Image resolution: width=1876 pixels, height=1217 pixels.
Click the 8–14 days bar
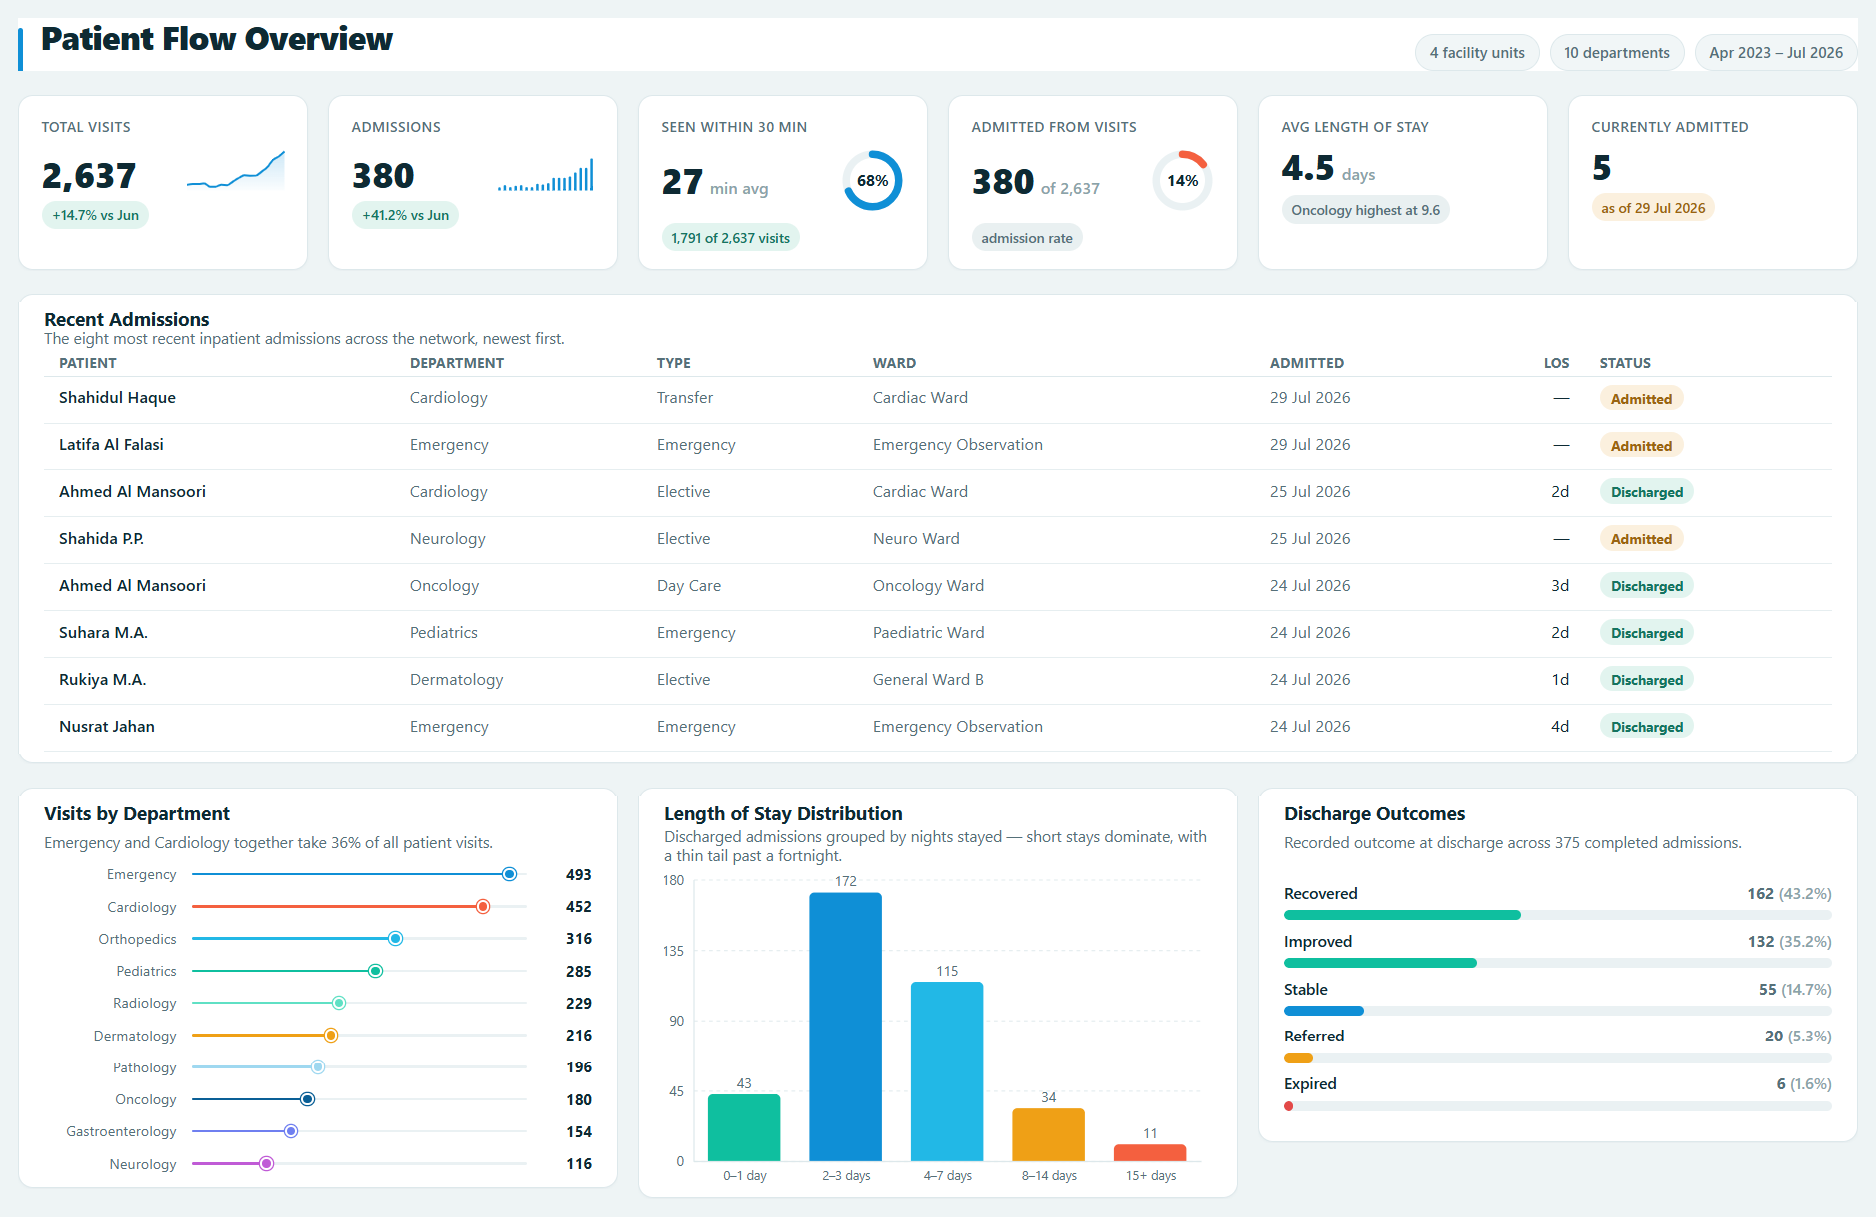(x=1049, y=1134)
